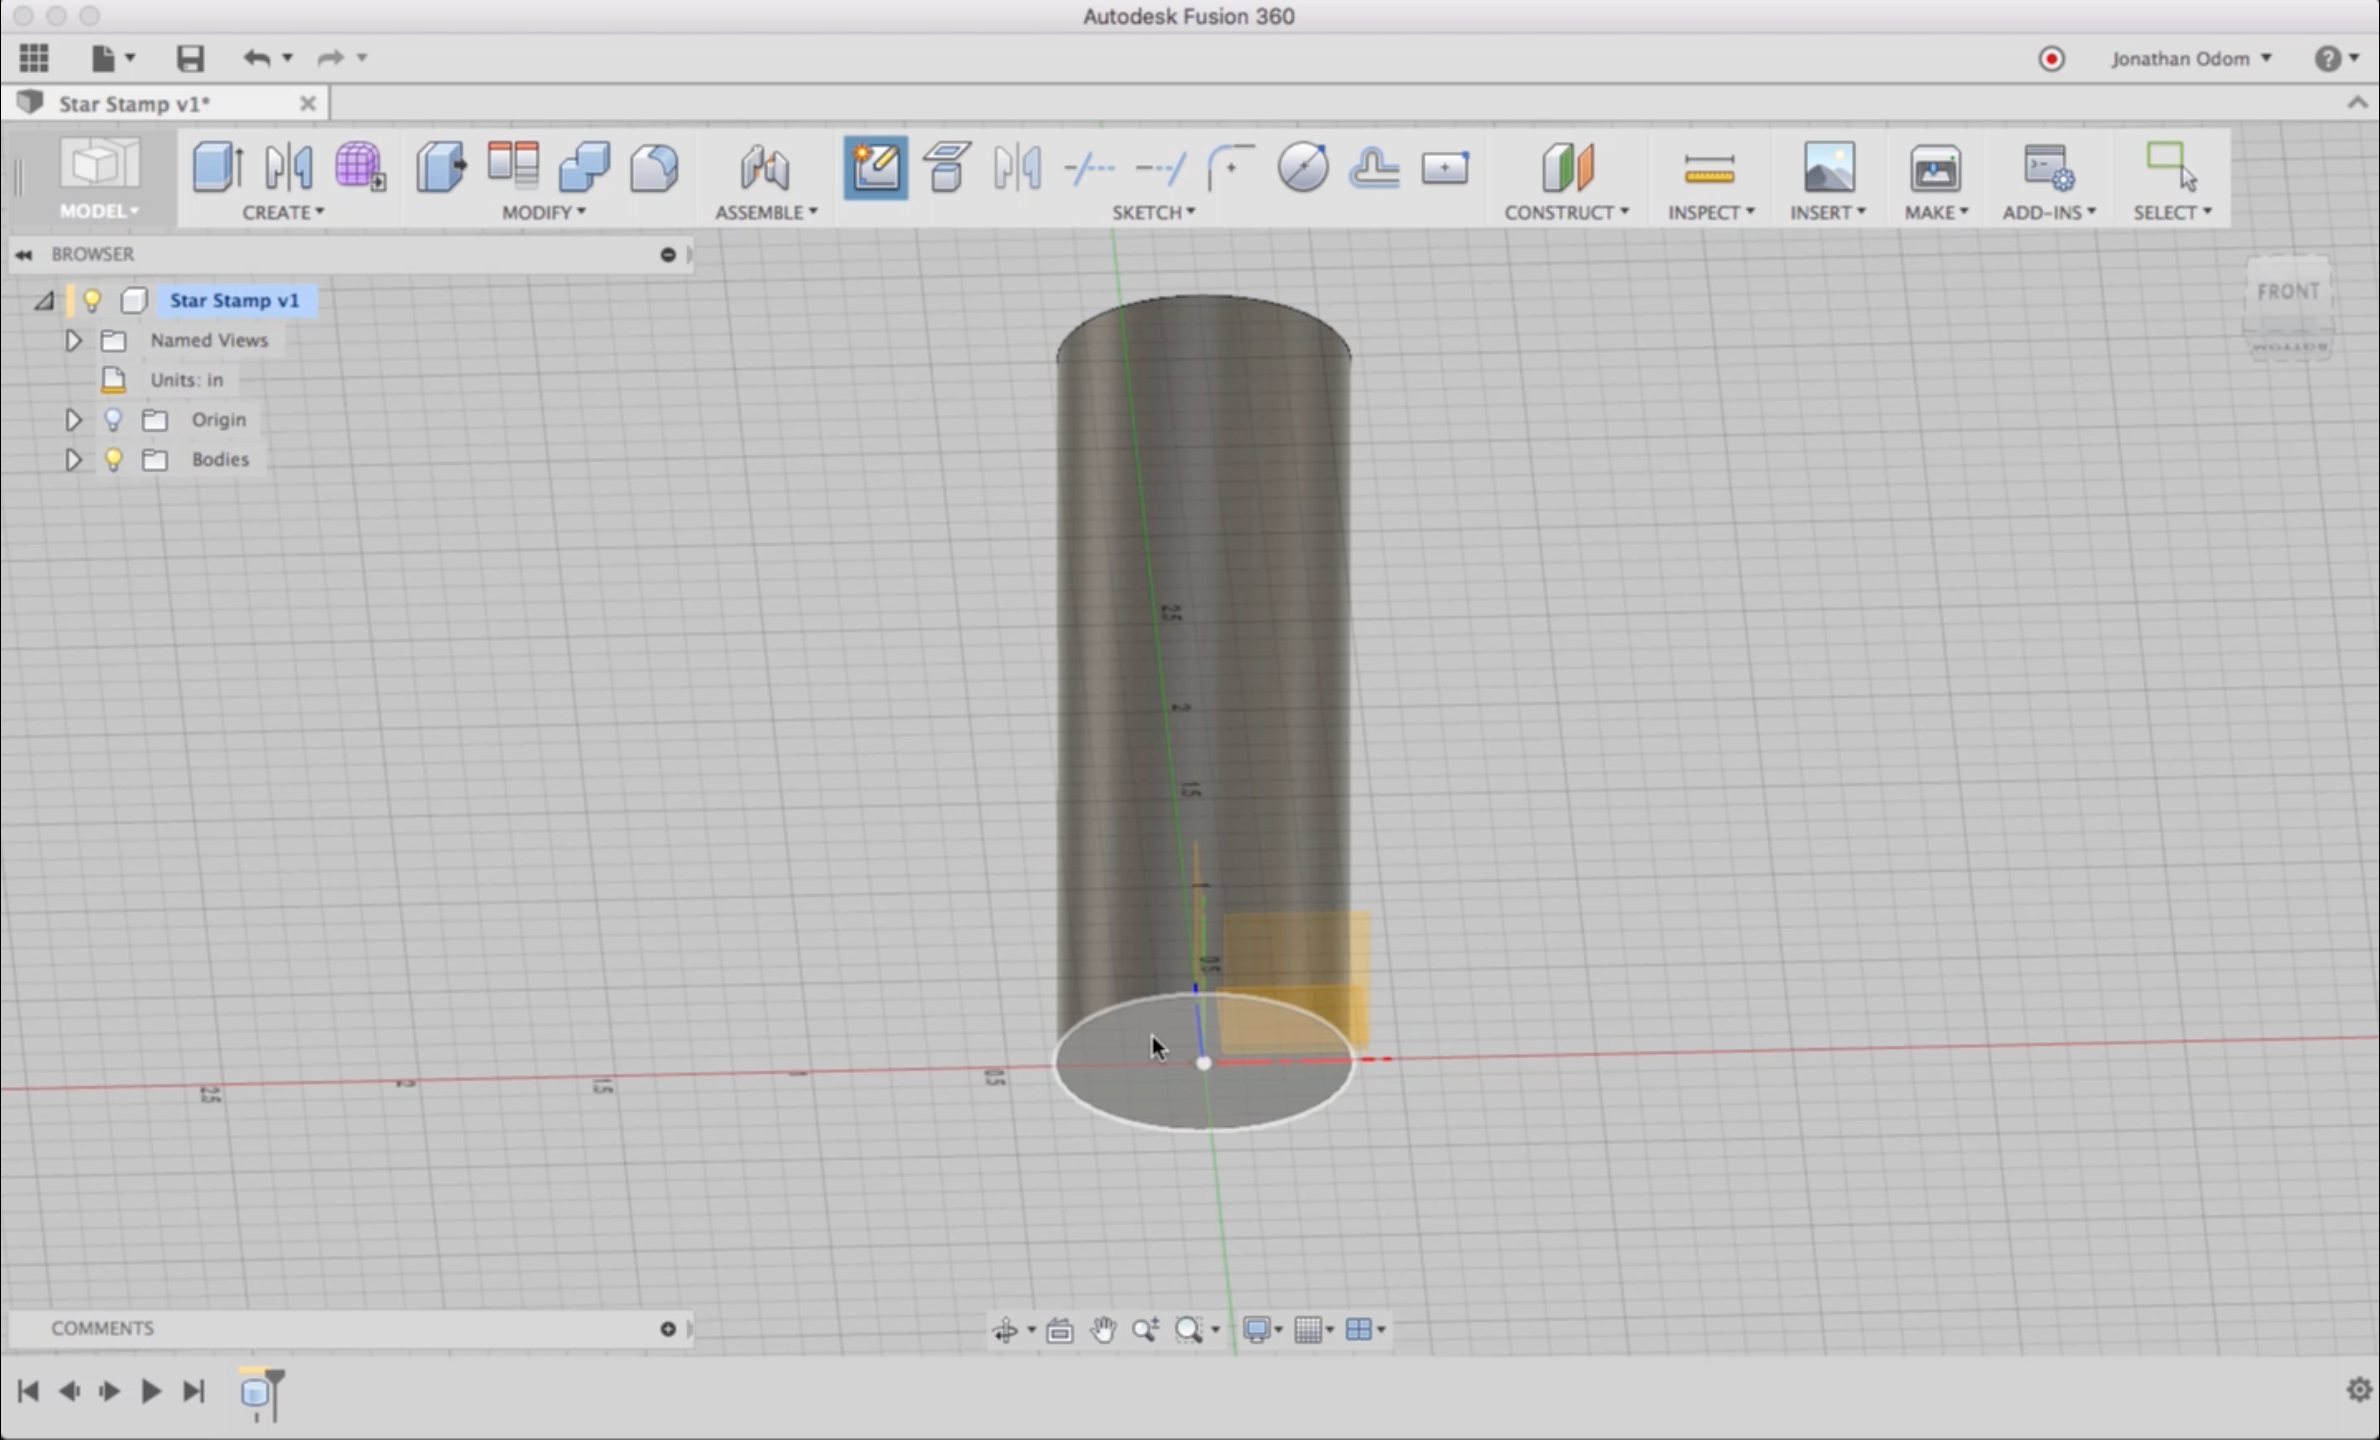Click the Revolve tool icon
Image resolution: width=2380 pixels, height=1440 pixels.
pos(288,167)
